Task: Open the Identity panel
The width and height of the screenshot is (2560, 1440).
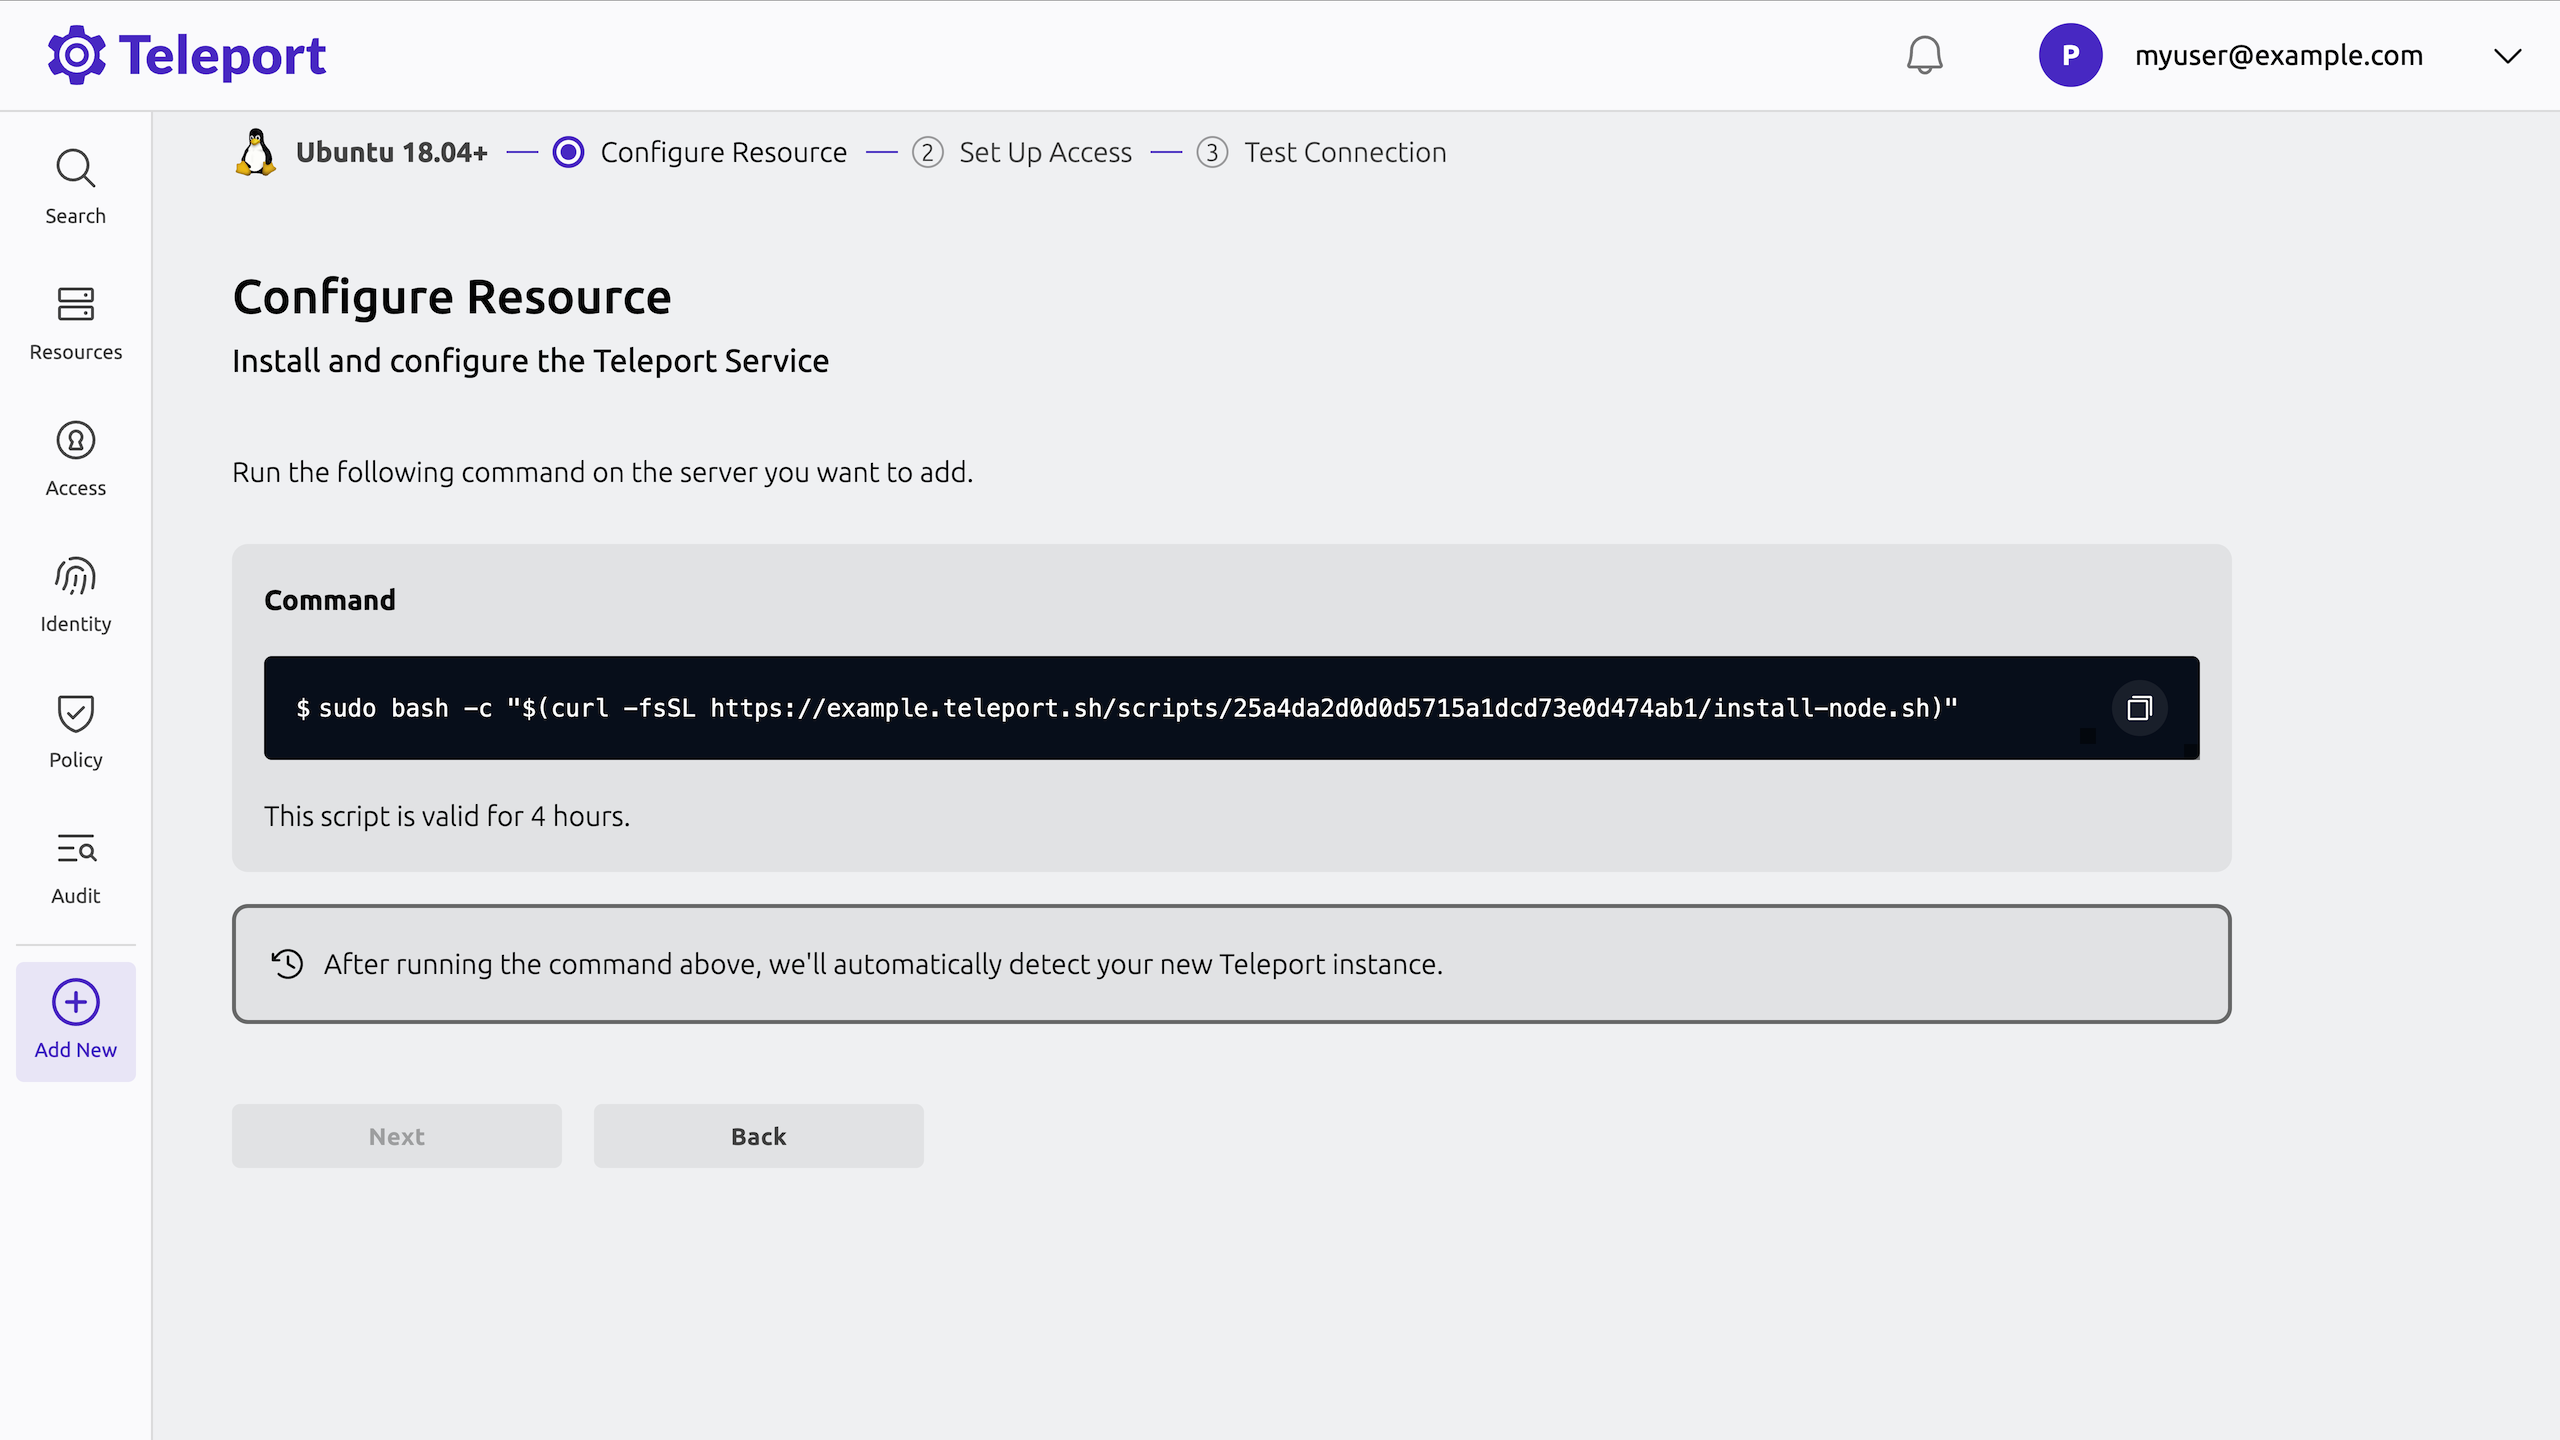Action: (x=74, y=593)
